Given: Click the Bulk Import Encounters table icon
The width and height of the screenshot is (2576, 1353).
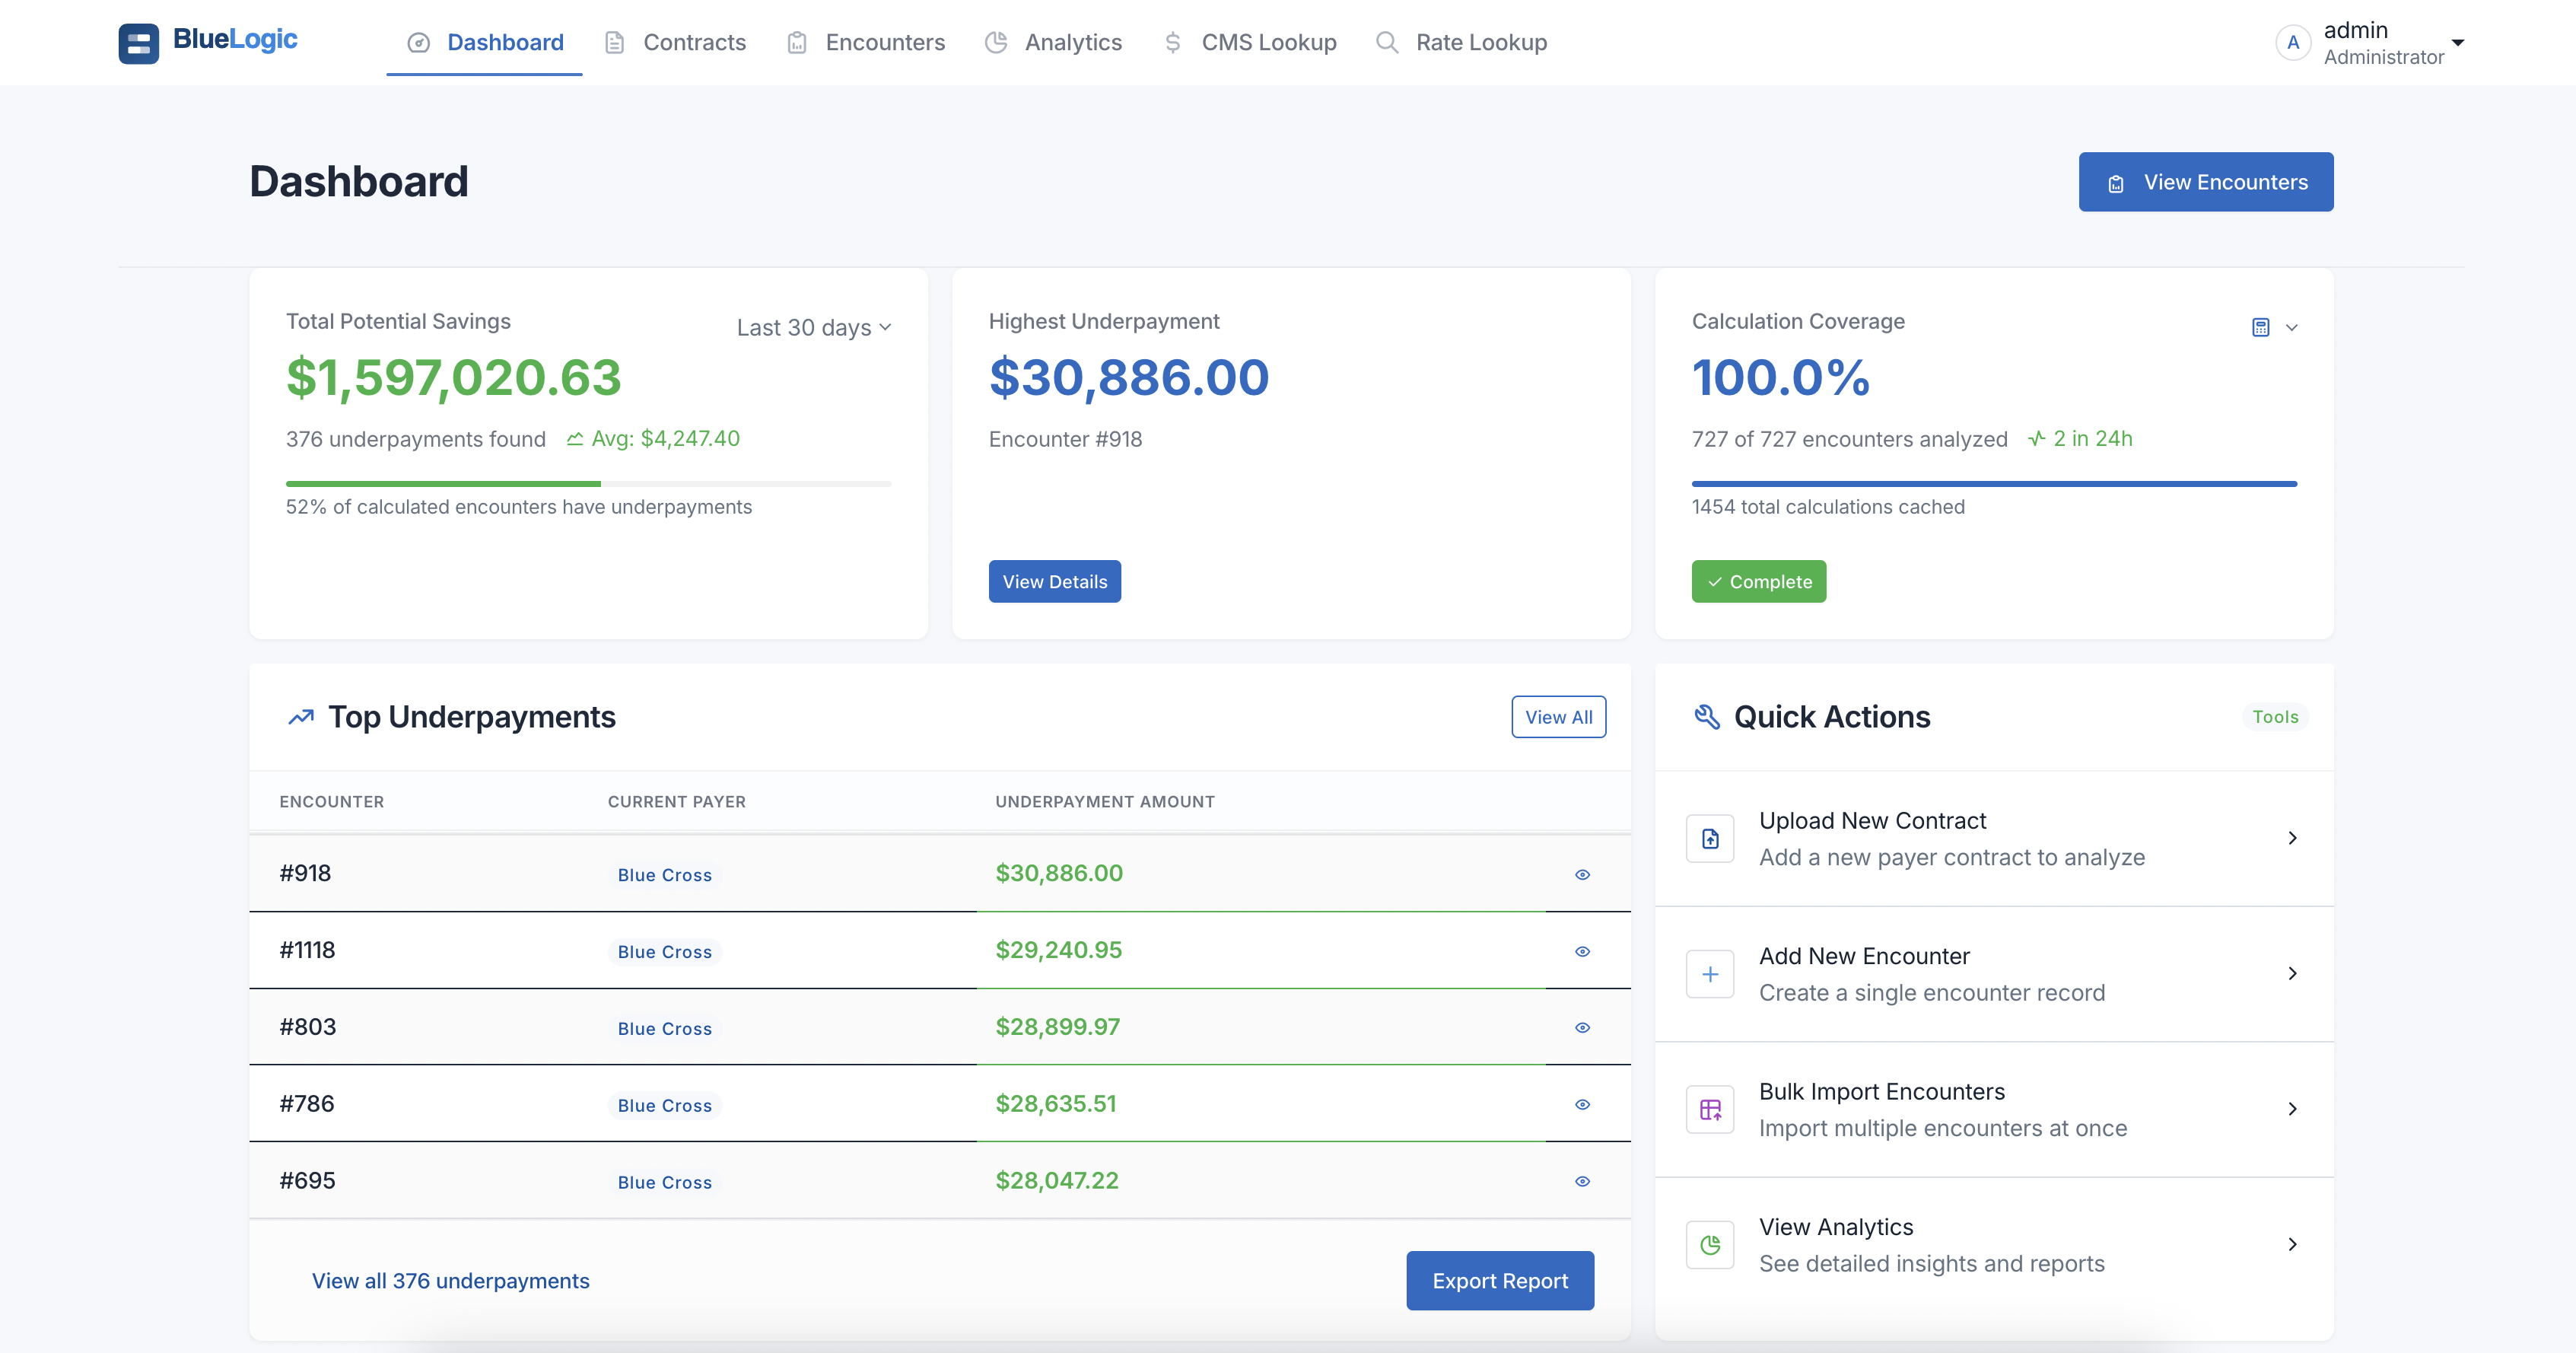Looking at the screenshot, I should point(1710,1109).
